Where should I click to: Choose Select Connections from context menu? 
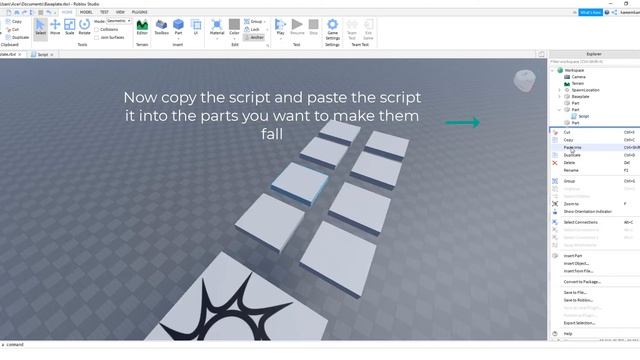coord(595,222)
